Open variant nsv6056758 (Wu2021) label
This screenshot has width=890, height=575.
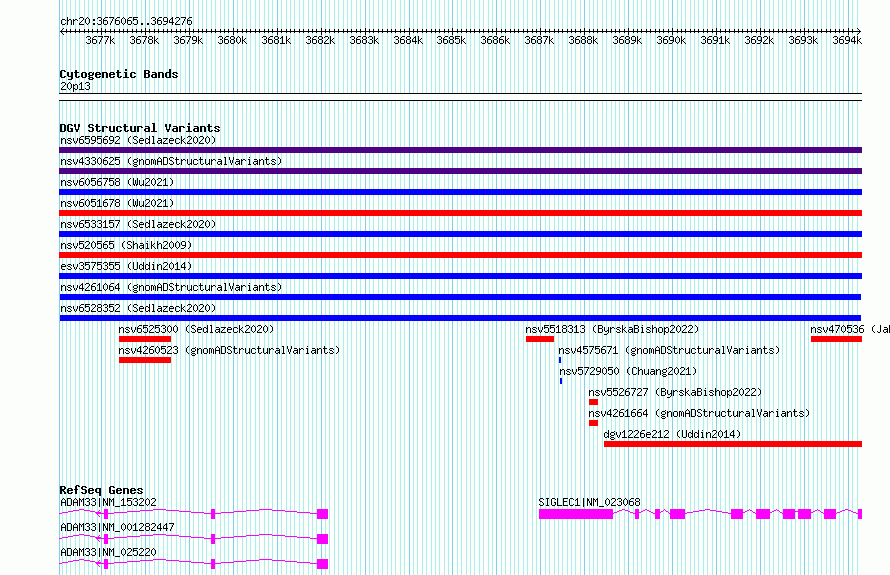[x=117, y=182]
